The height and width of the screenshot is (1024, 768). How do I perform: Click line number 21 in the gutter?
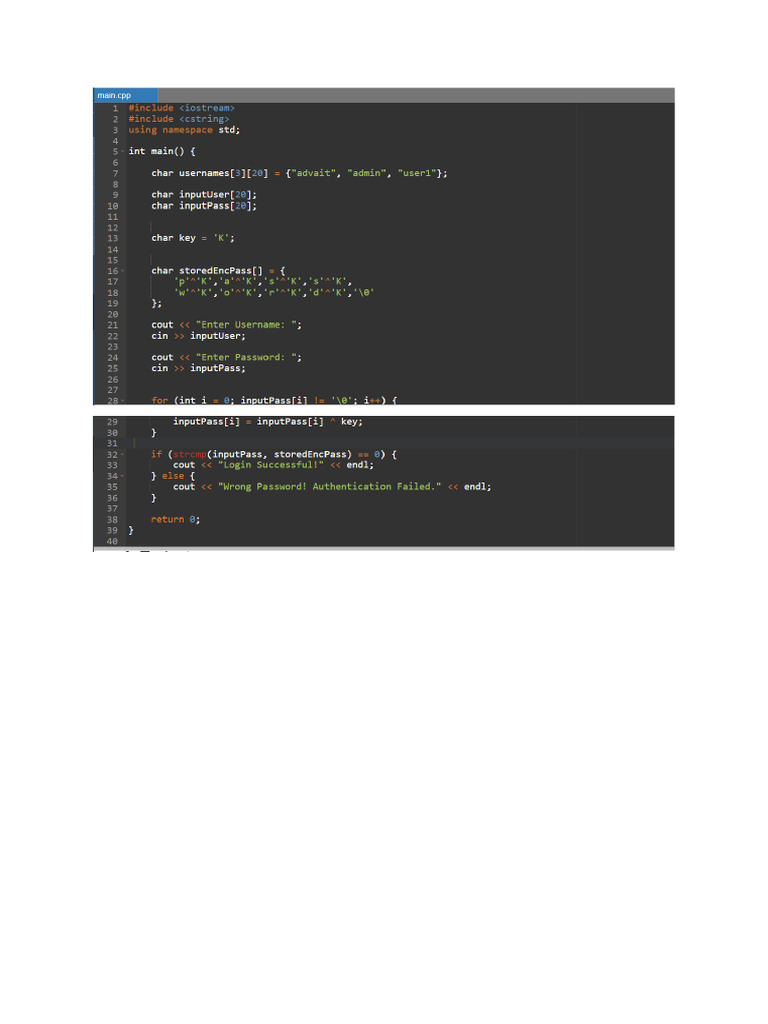[x=112, y=325]
